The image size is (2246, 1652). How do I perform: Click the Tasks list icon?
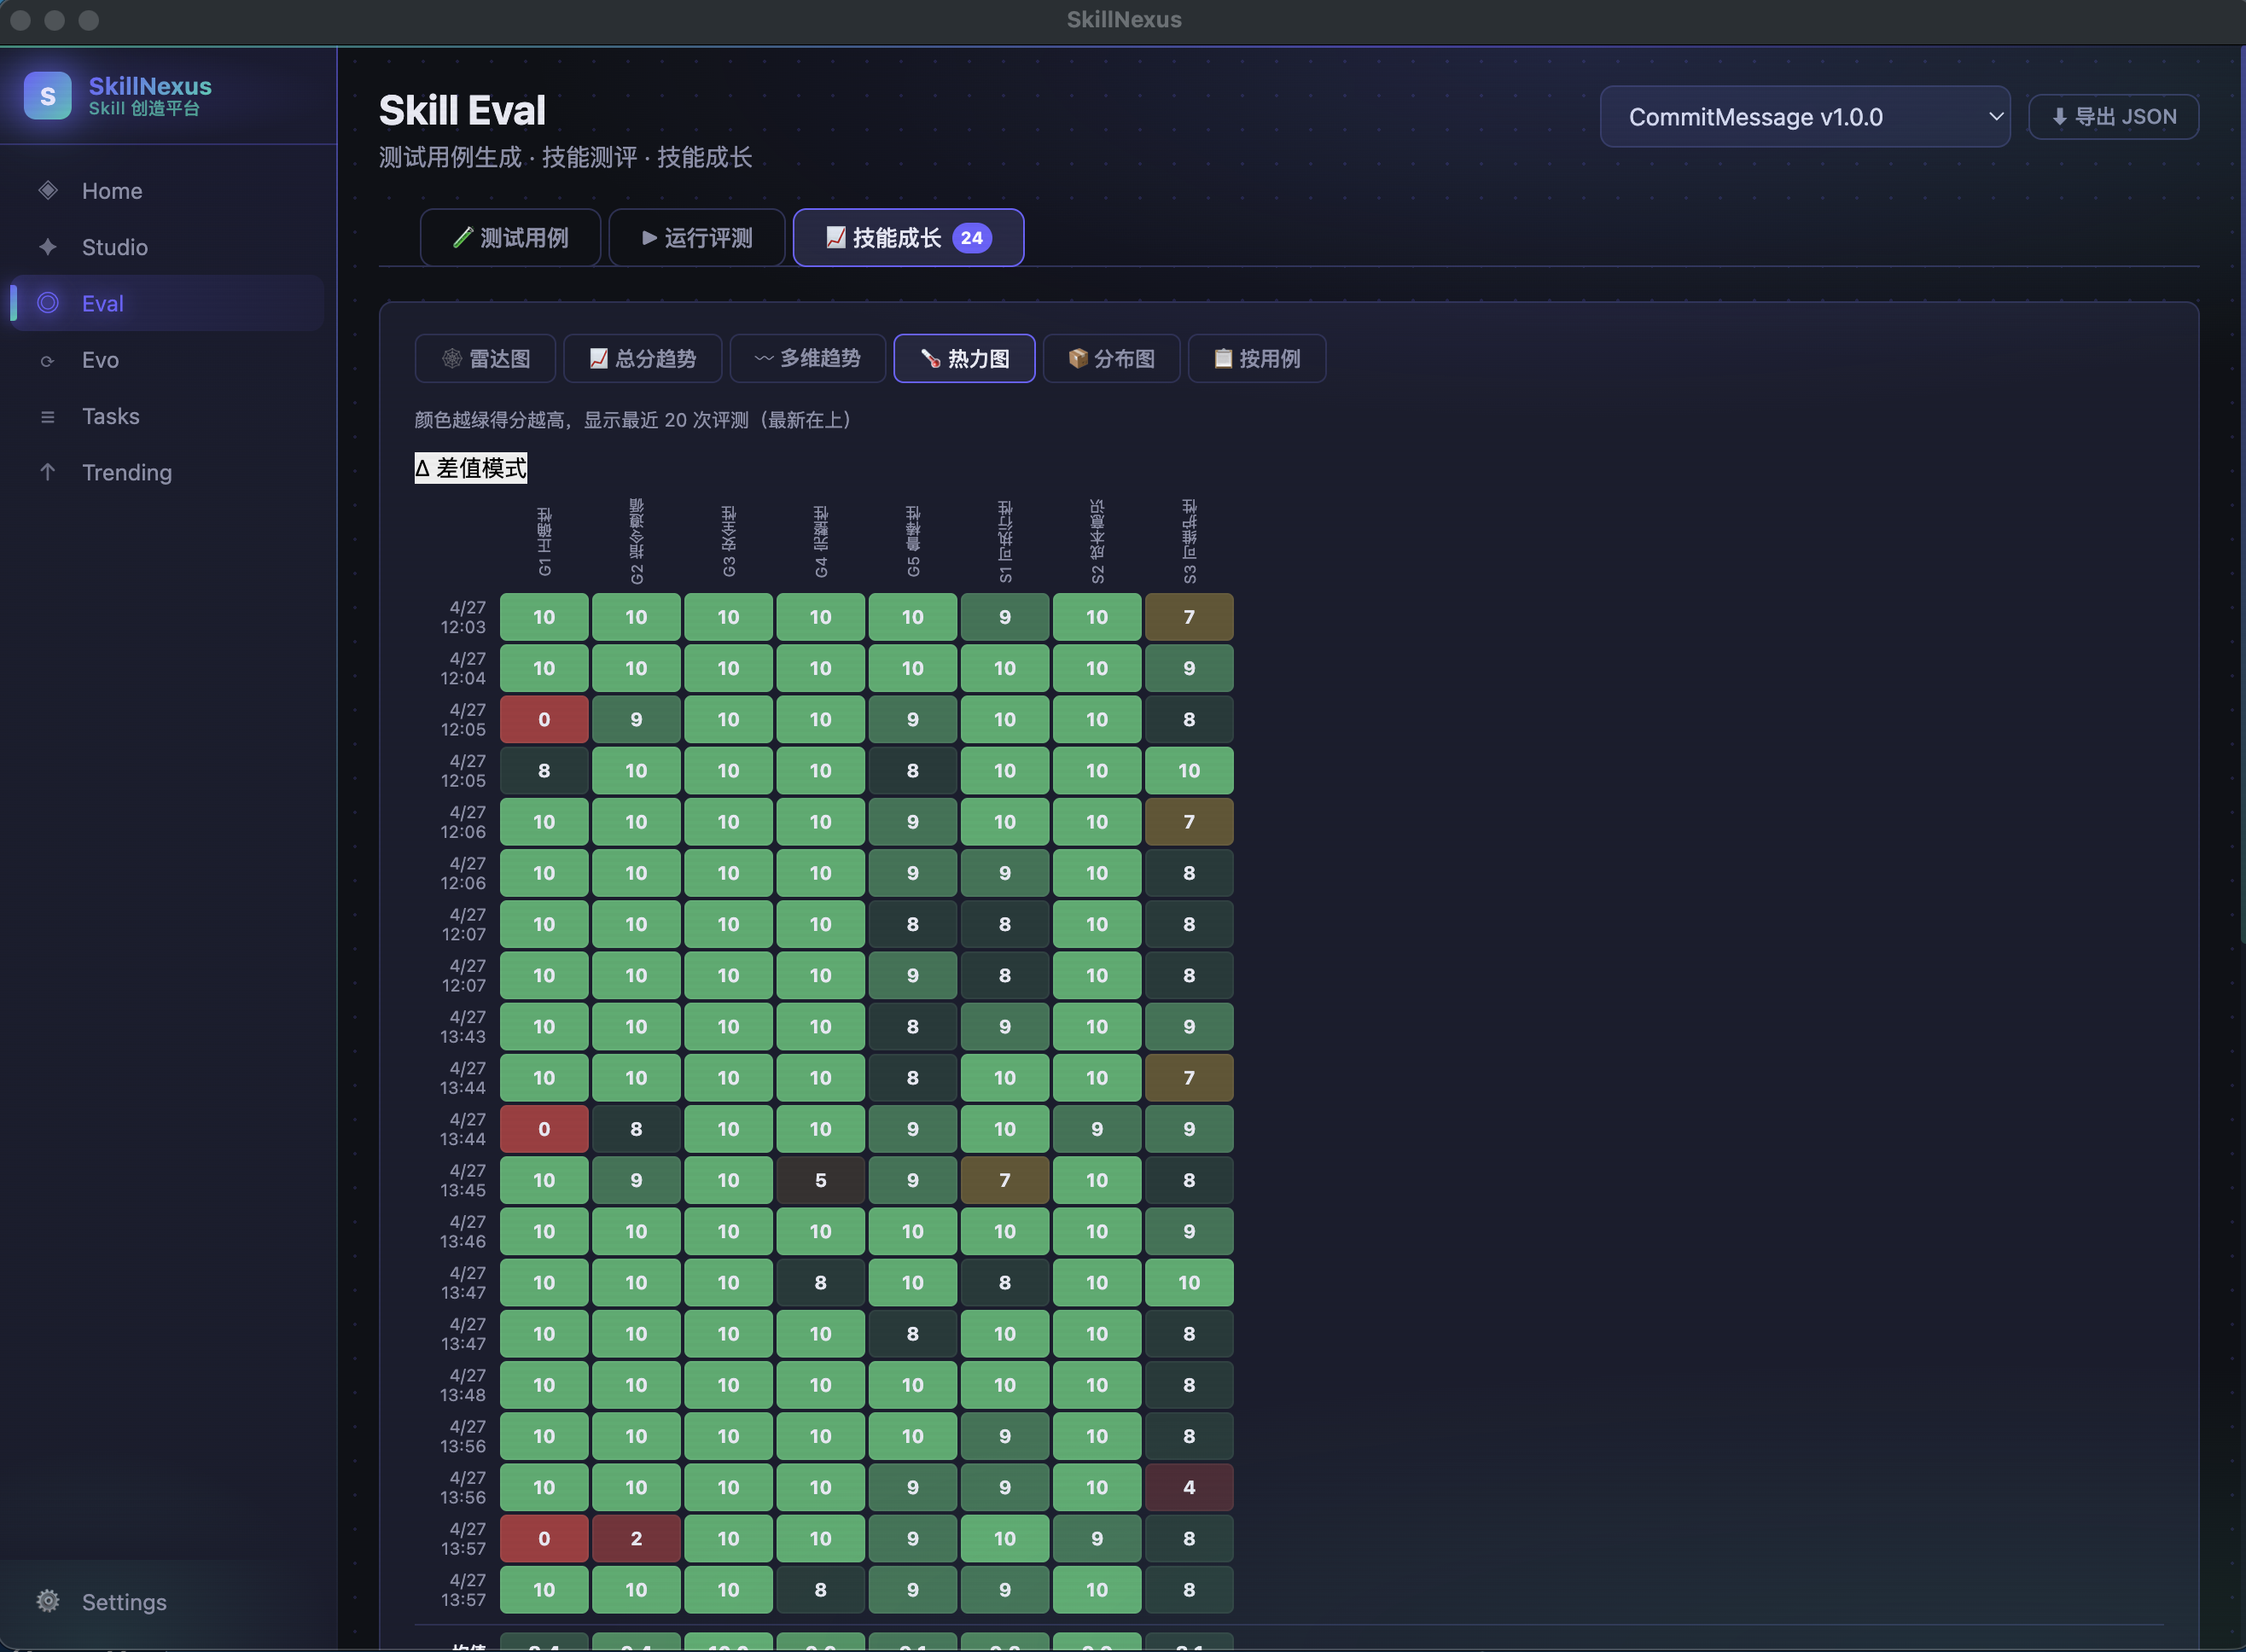[x=48, y=416]
